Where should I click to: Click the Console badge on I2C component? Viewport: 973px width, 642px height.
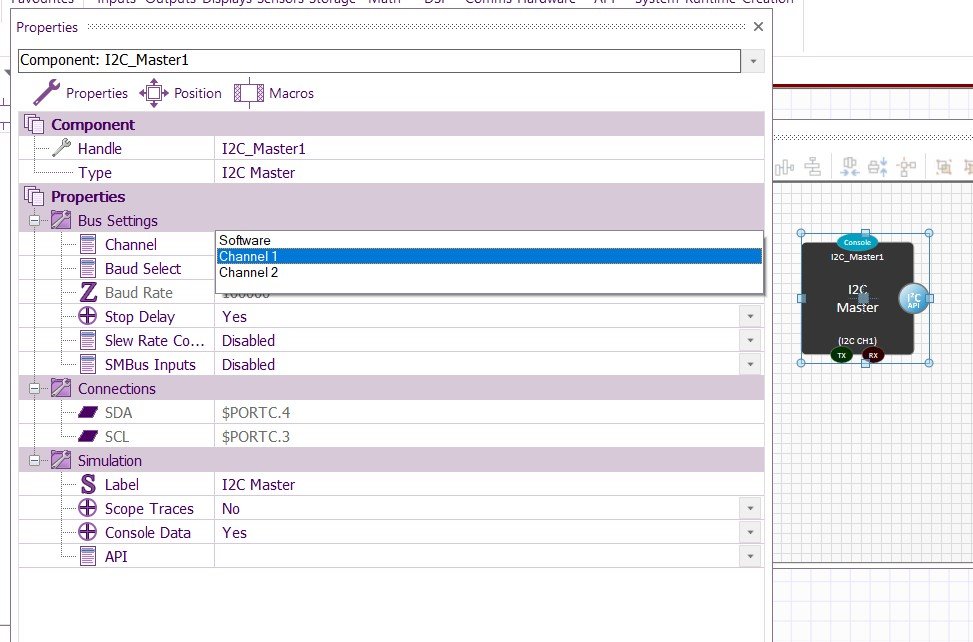pos(858,242)
